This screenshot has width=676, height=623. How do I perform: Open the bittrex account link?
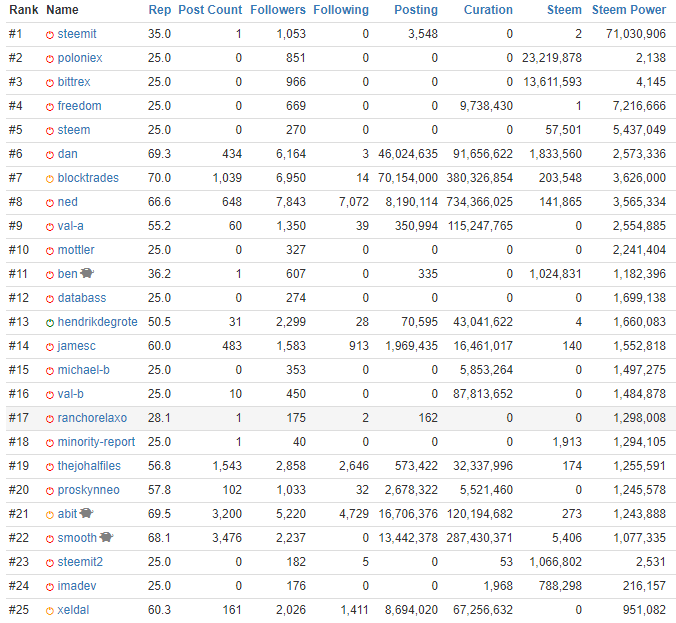pyautogui.click(x=74, y=82)
